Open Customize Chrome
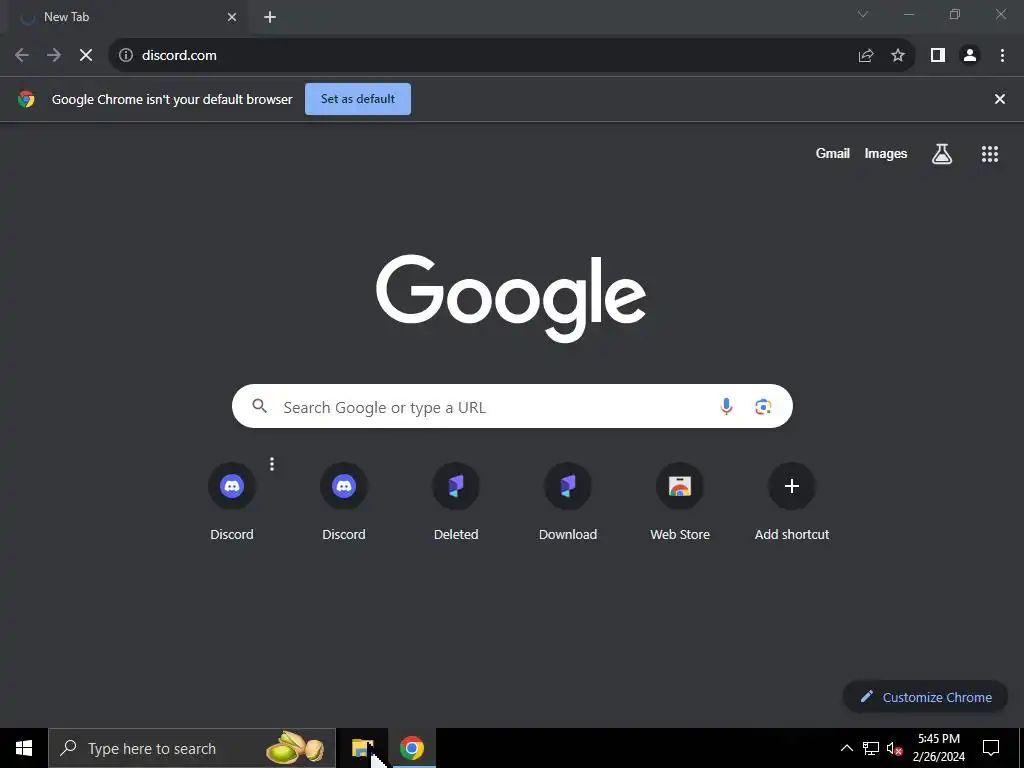 tap(925, 697)
